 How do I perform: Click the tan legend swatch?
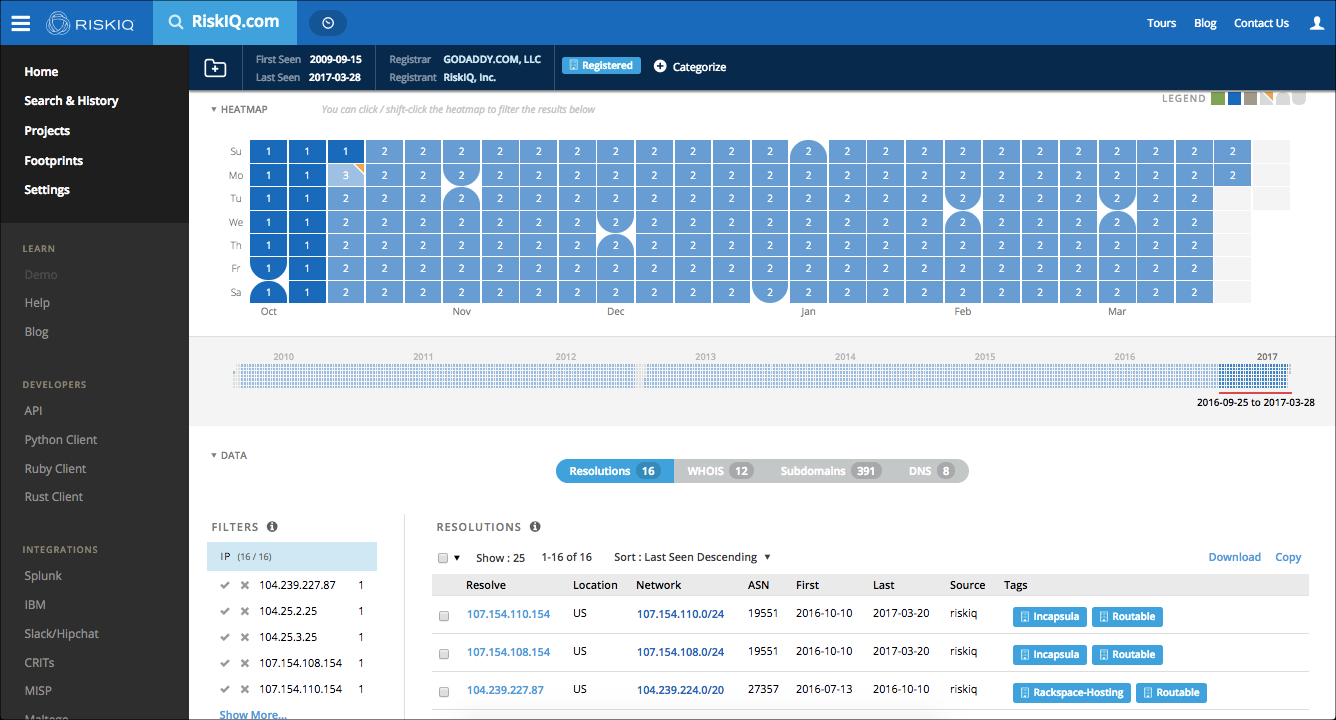tap(1250, 98)
